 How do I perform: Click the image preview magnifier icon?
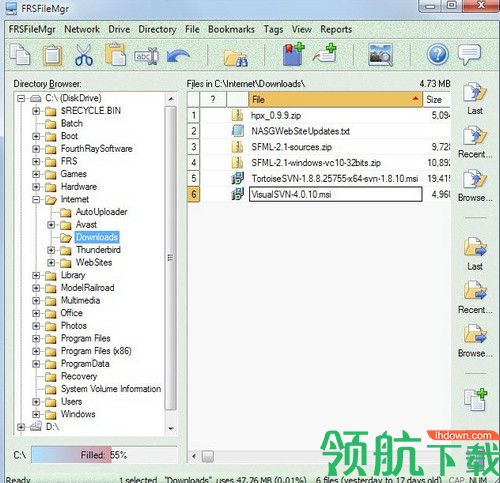point(381,54)
